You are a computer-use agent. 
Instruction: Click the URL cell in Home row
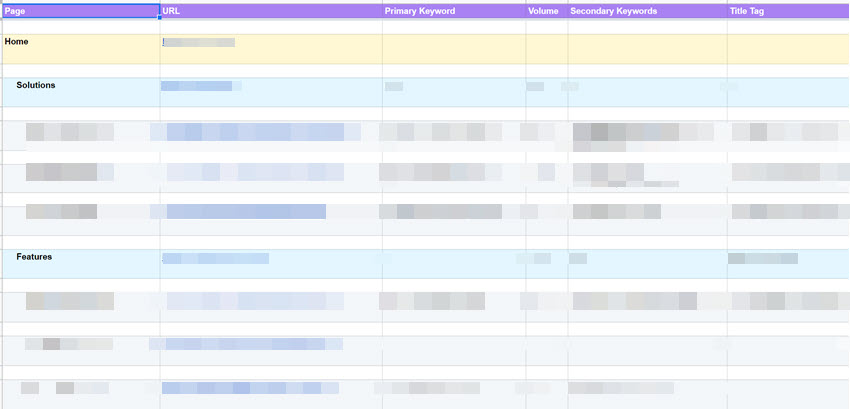tap(271, 48)
